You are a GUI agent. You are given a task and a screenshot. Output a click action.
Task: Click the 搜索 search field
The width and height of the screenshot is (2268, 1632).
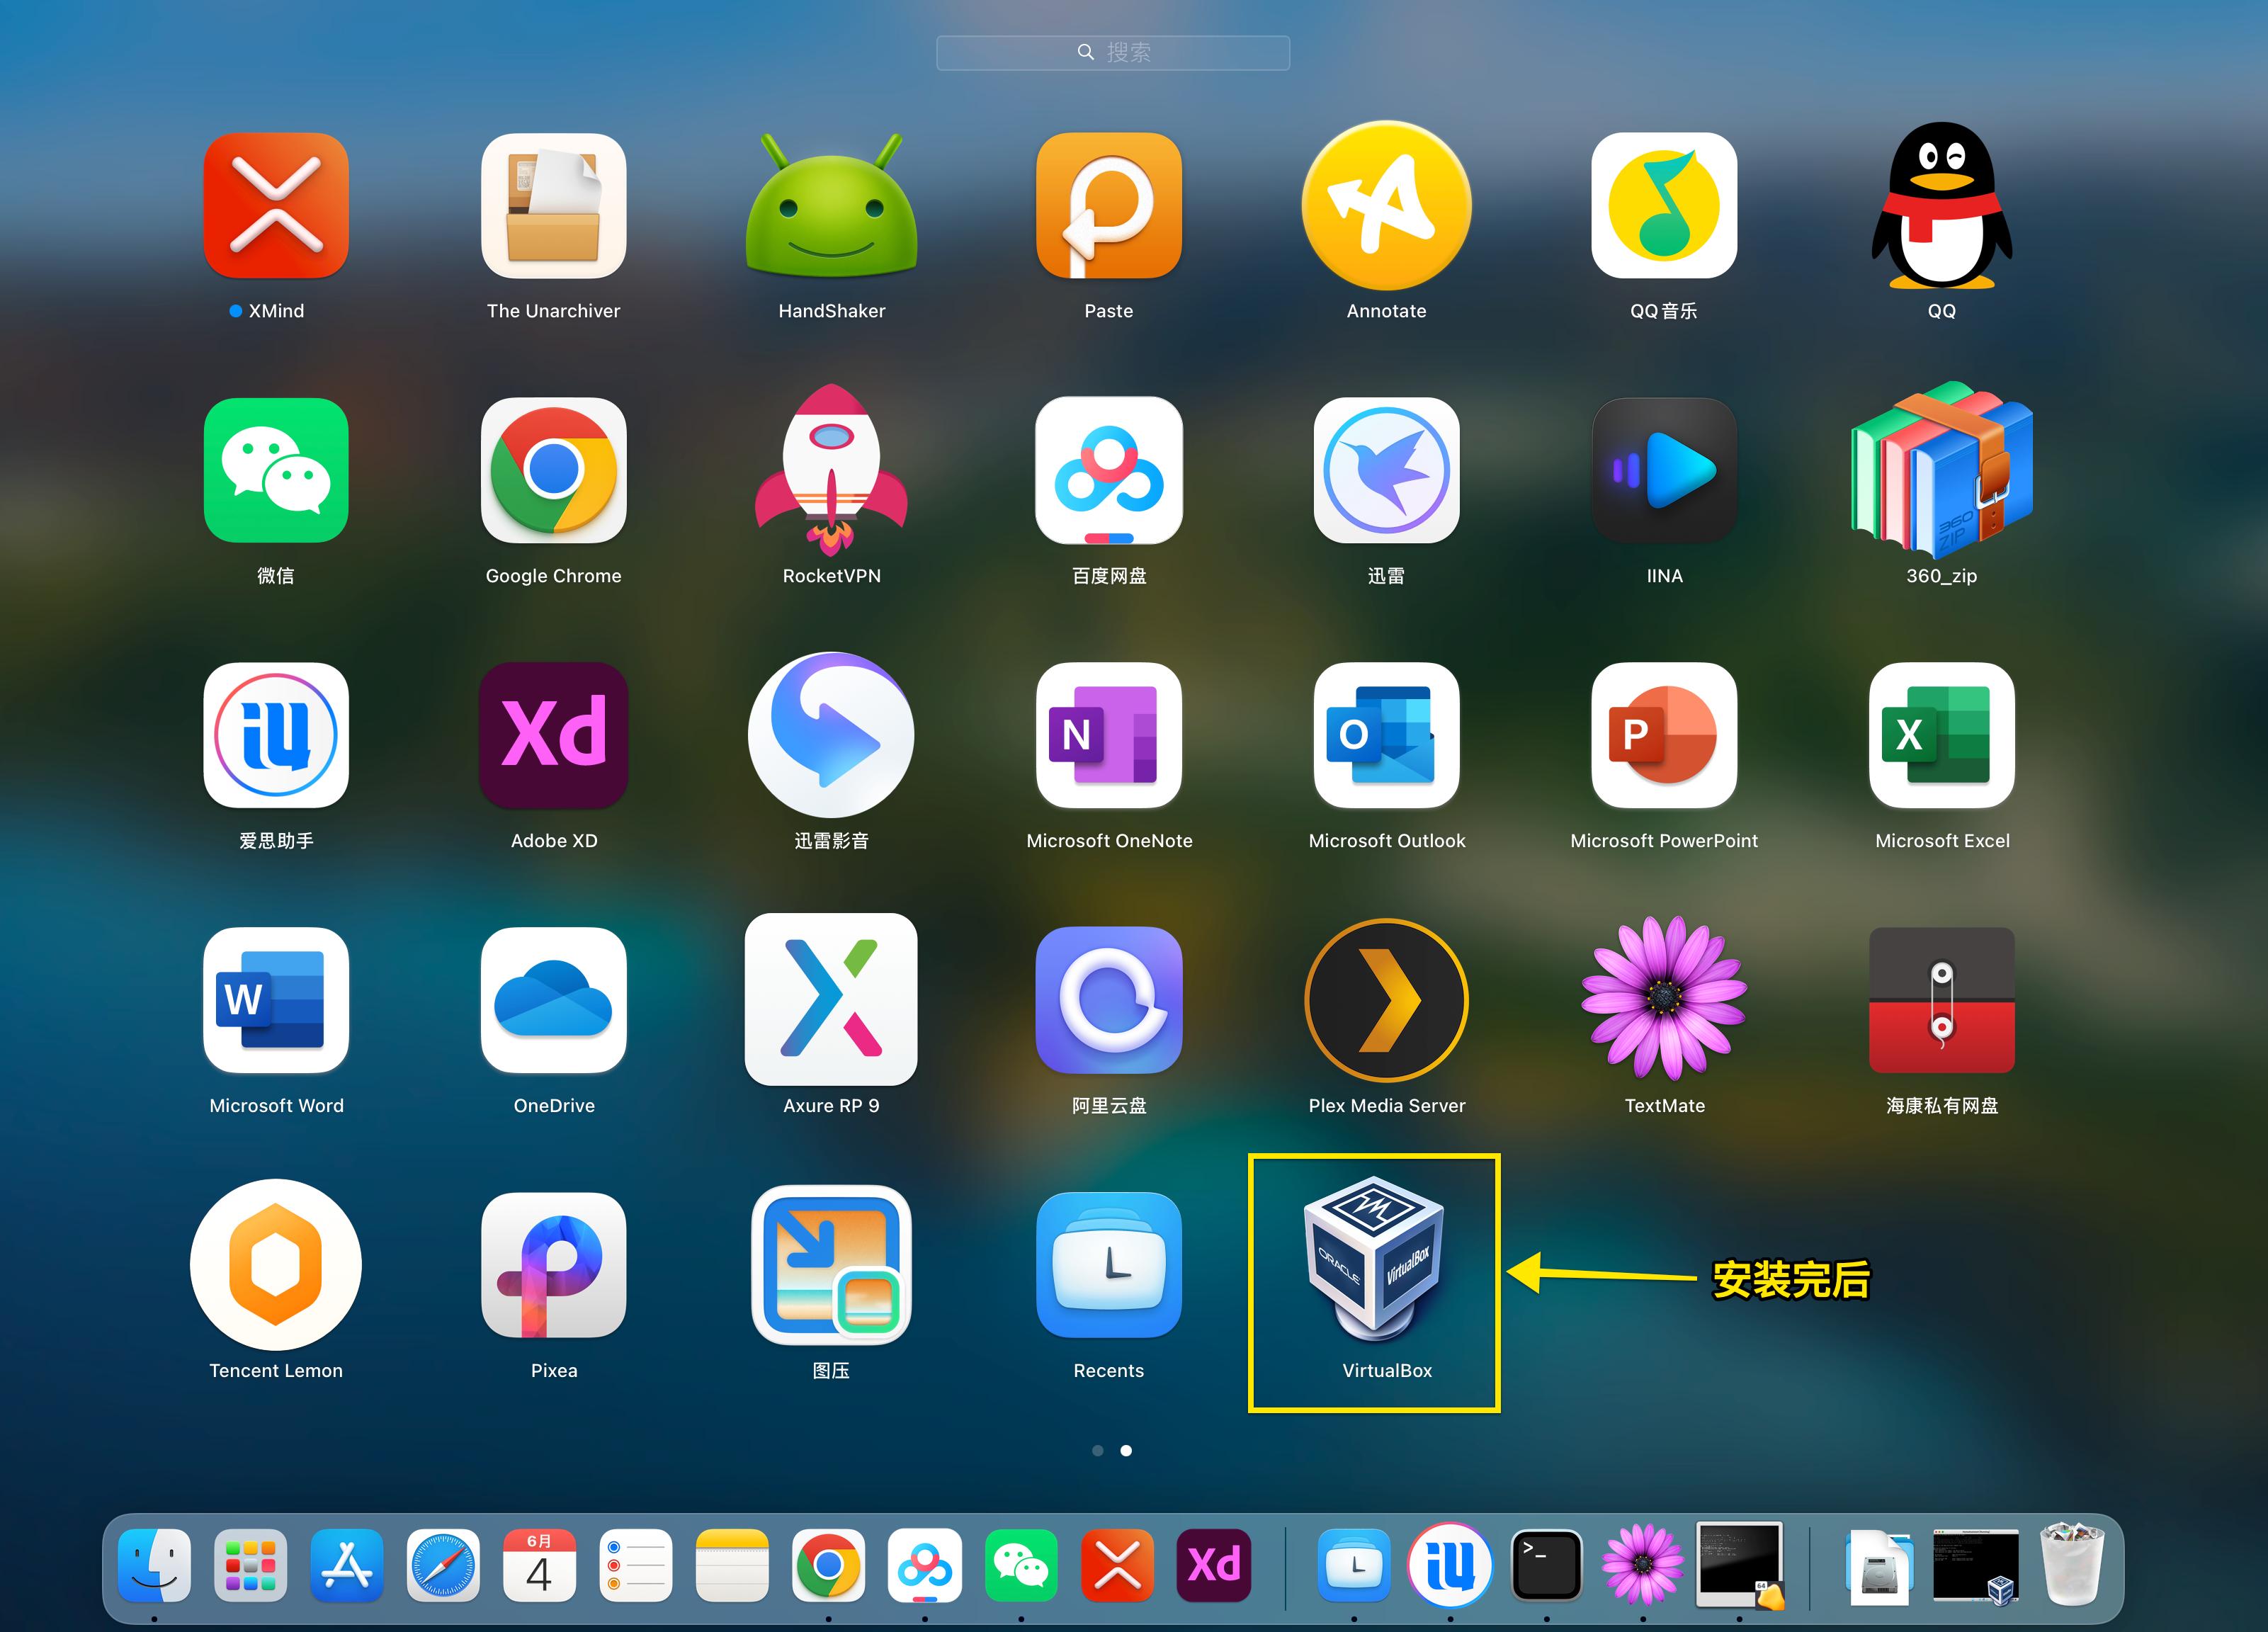pyautogui.click(x=1112, y=52)
